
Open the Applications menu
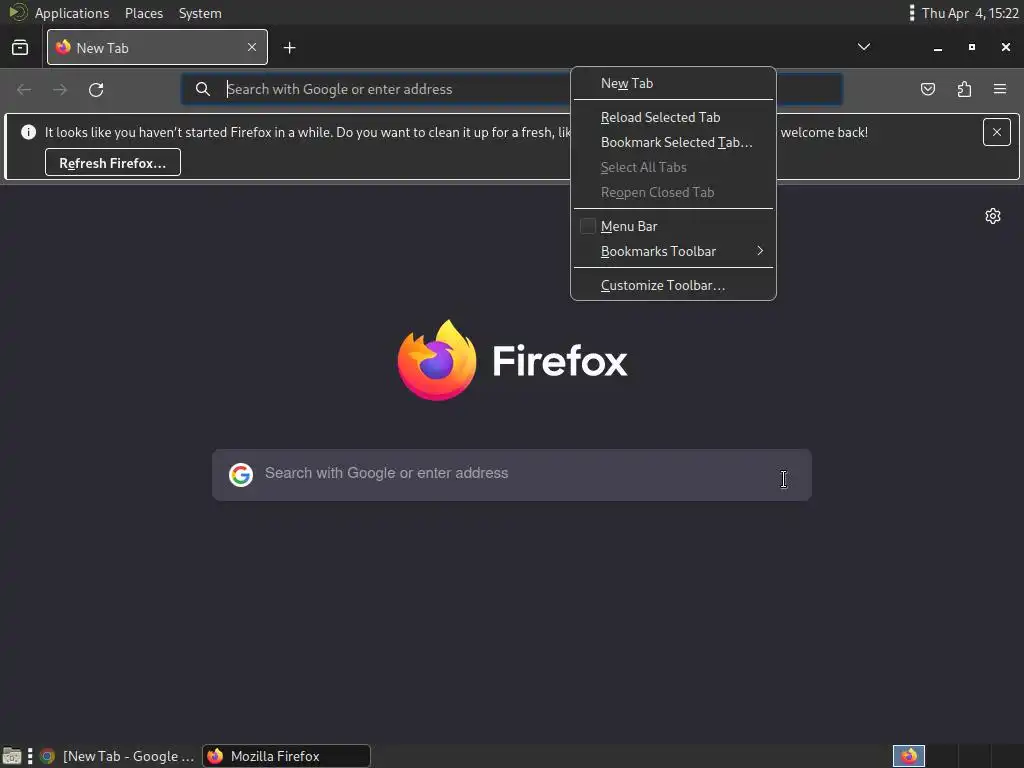coord(72,13)
